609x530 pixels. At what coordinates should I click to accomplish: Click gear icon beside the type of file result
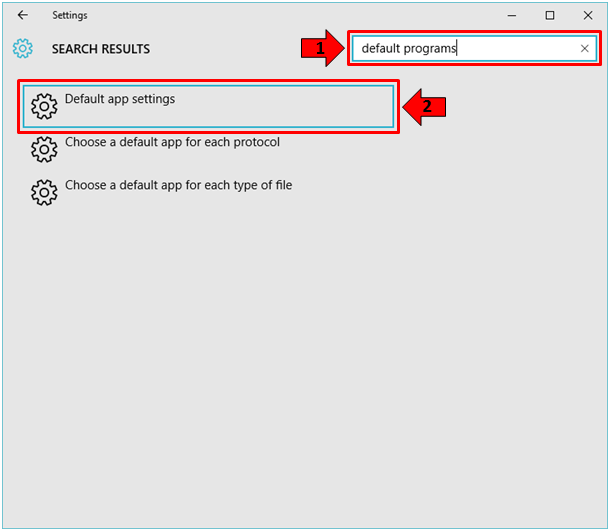pos(44,192)
